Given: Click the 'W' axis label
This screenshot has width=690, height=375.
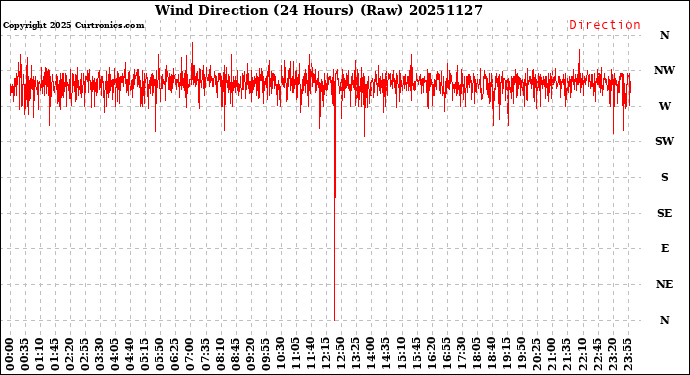Looking at the screenshot, I should click(x=664, y=106).
